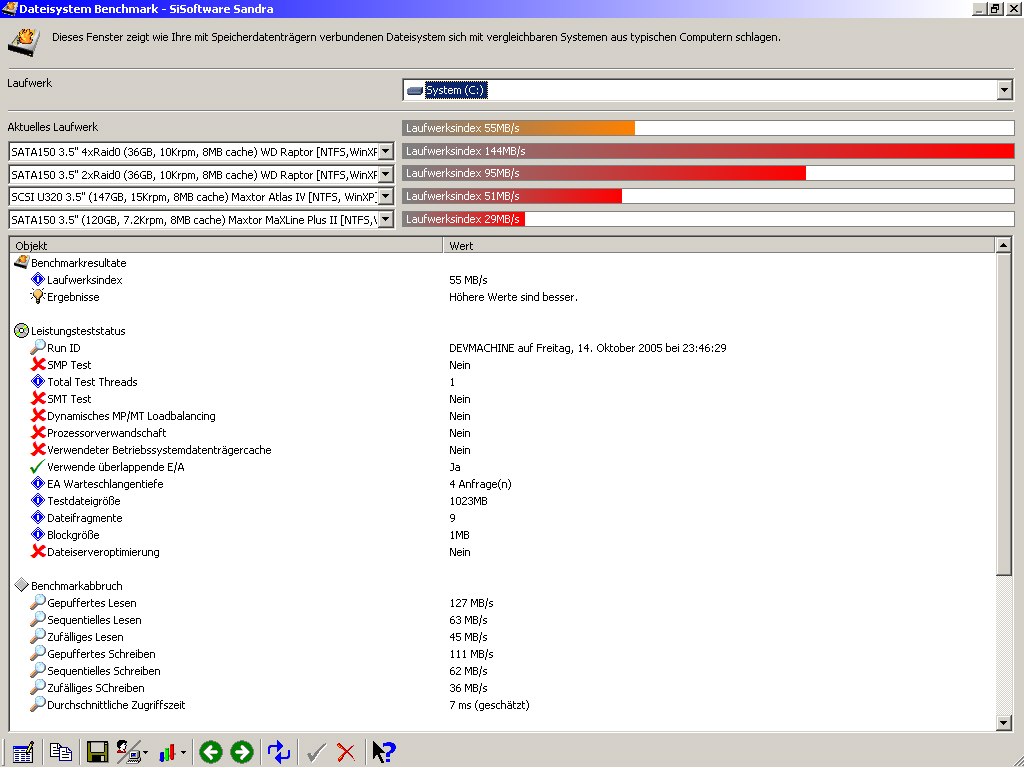Image resolution: width=1024 pixels, height=768 pixels.
Task: Select the Zufälliges SChreiben row
Action: click(503, 687)
